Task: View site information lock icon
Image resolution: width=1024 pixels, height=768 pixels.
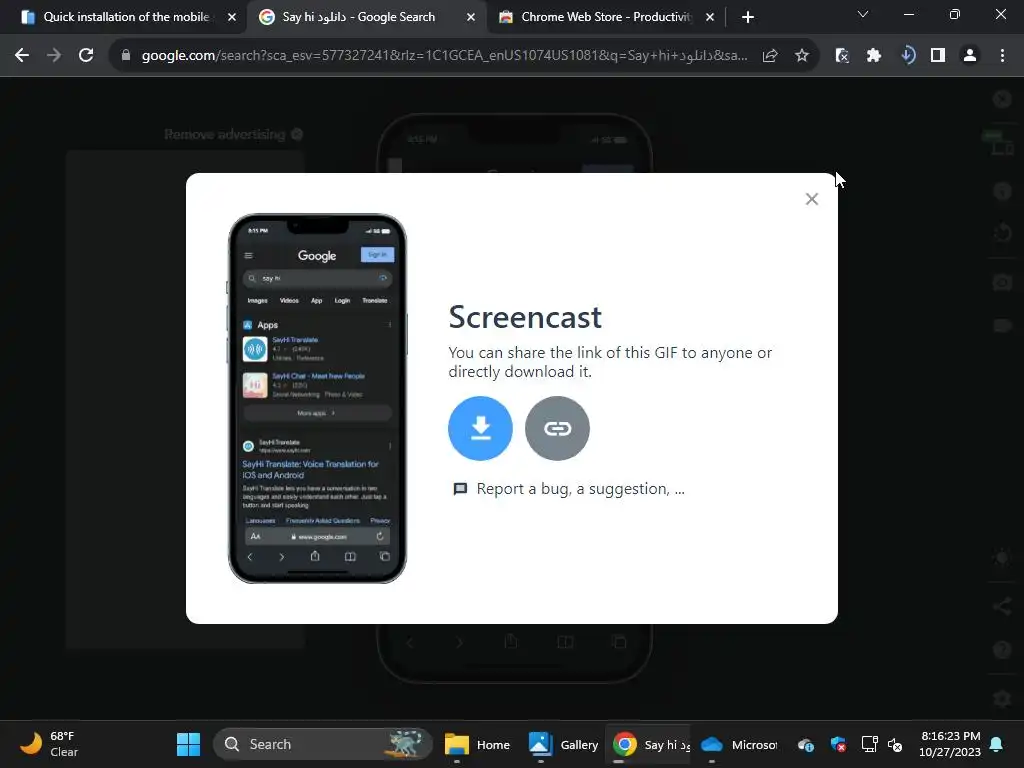Action: [x=126, y=56]
